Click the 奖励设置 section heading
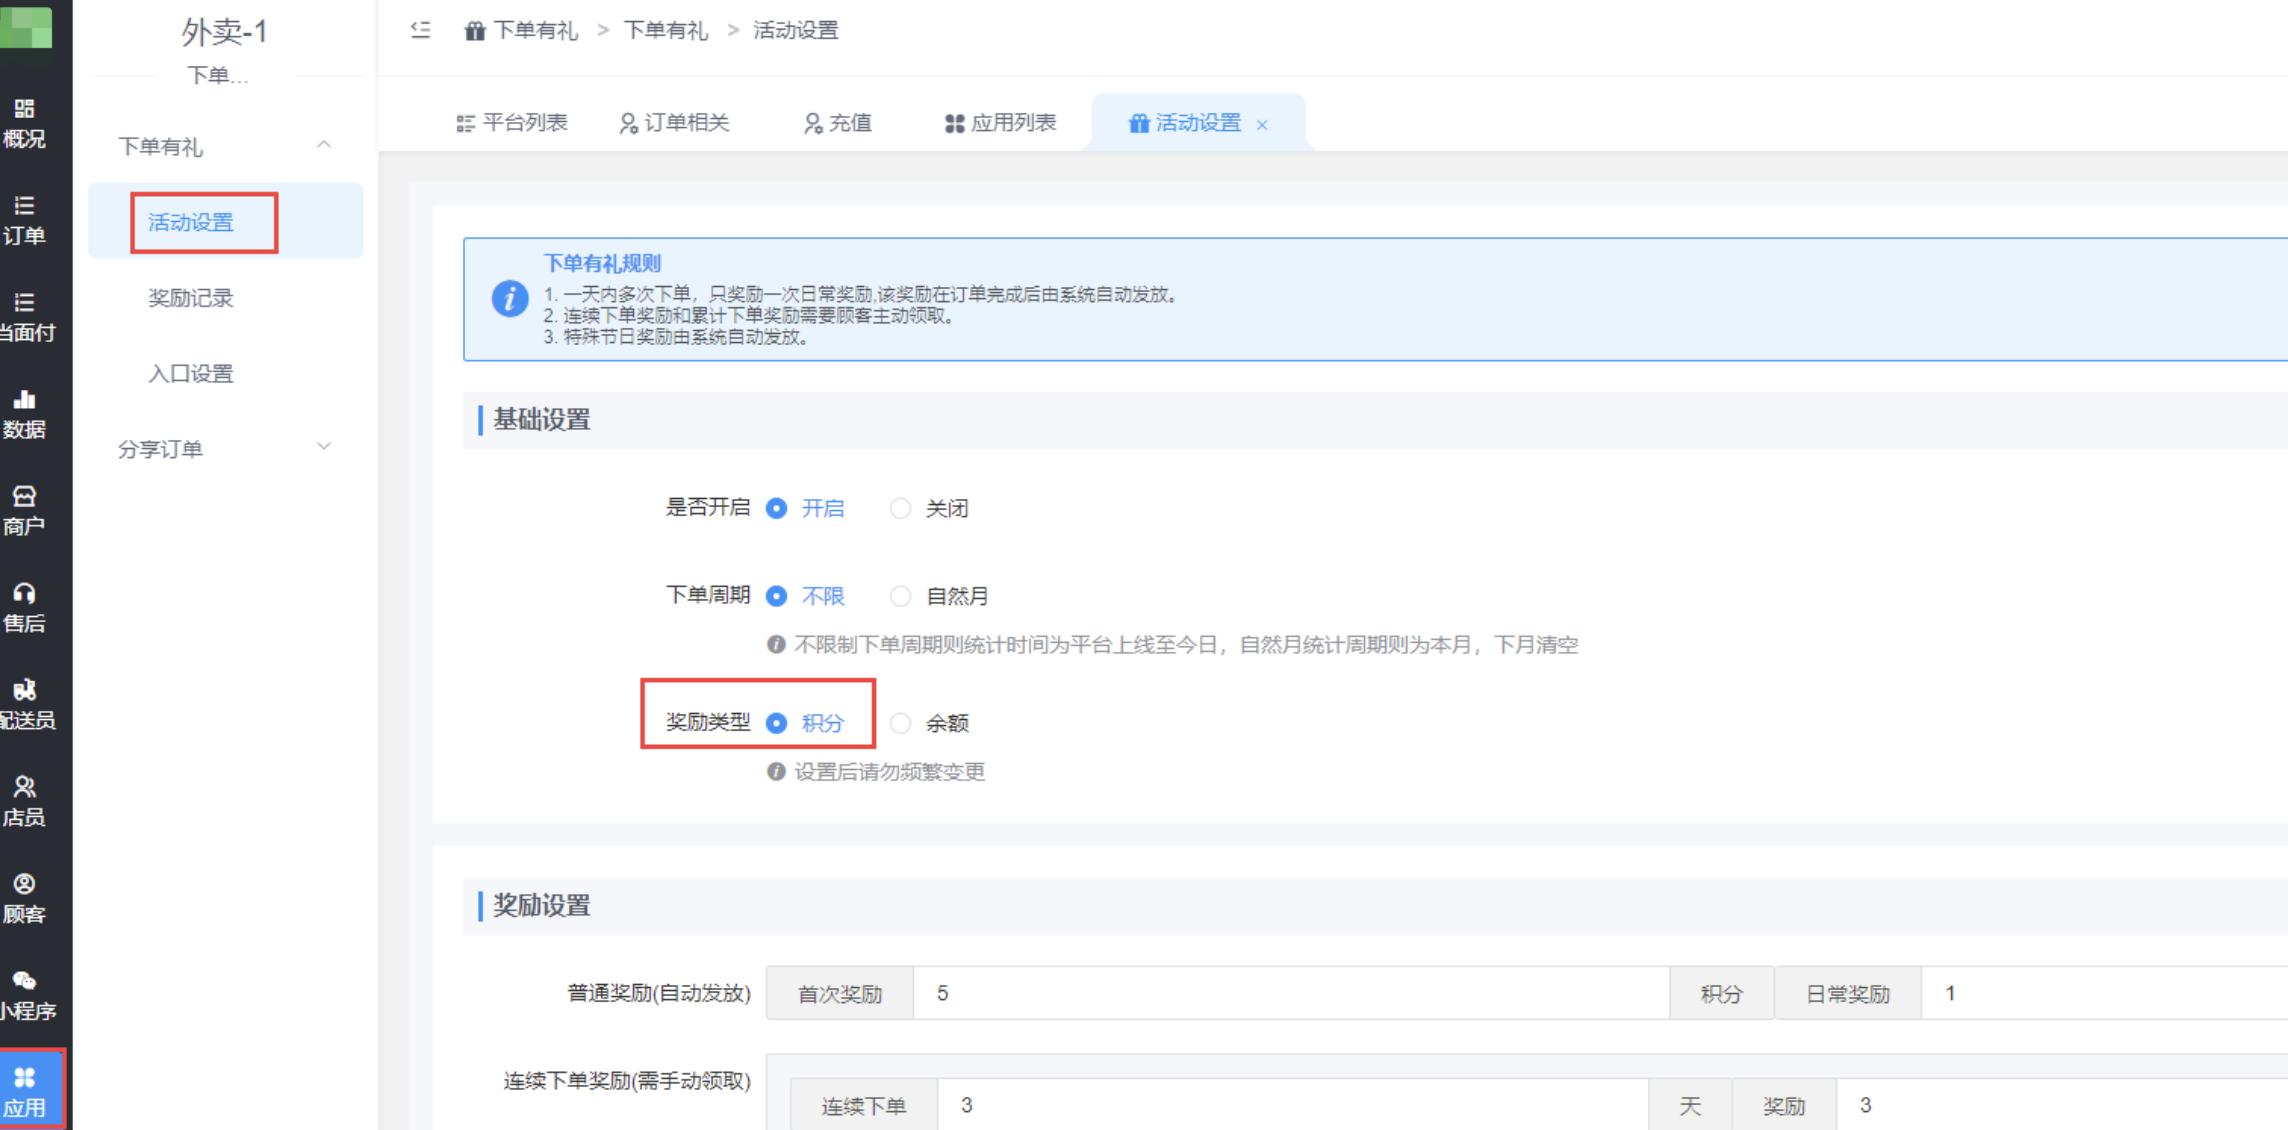Image resolution: width=2288 pixels, height=1130 pixels. click(542, 906)
